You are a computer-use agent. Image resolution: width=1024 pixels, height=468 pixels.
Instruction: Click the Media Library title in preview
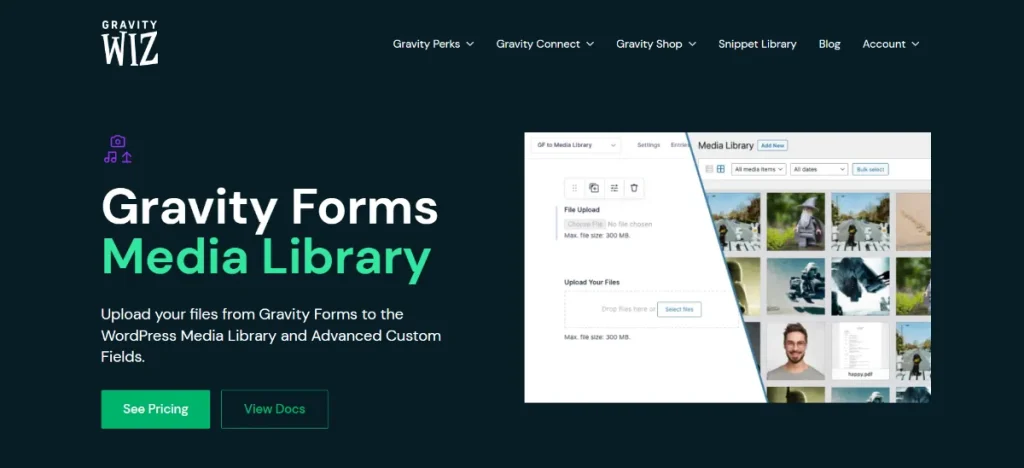pos(726,146)
